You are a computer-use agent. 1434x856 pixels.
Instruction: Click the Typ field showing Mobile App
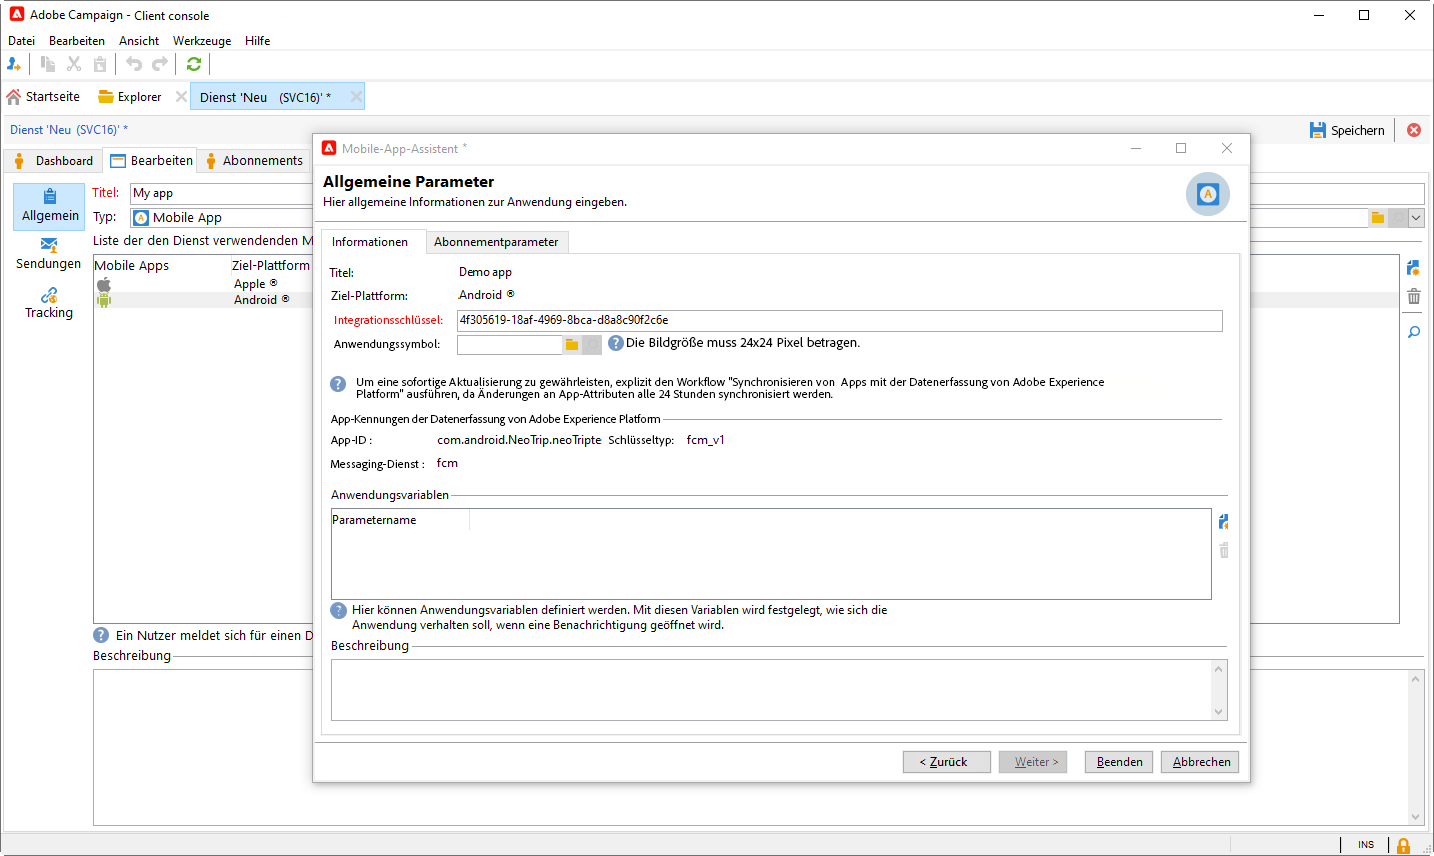point(221,217)
